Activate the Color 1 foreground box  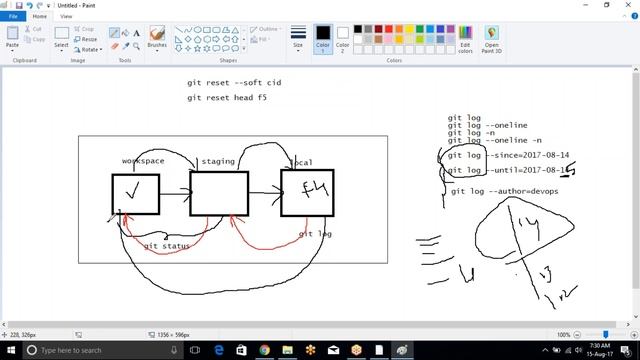(x=323, y=39)
